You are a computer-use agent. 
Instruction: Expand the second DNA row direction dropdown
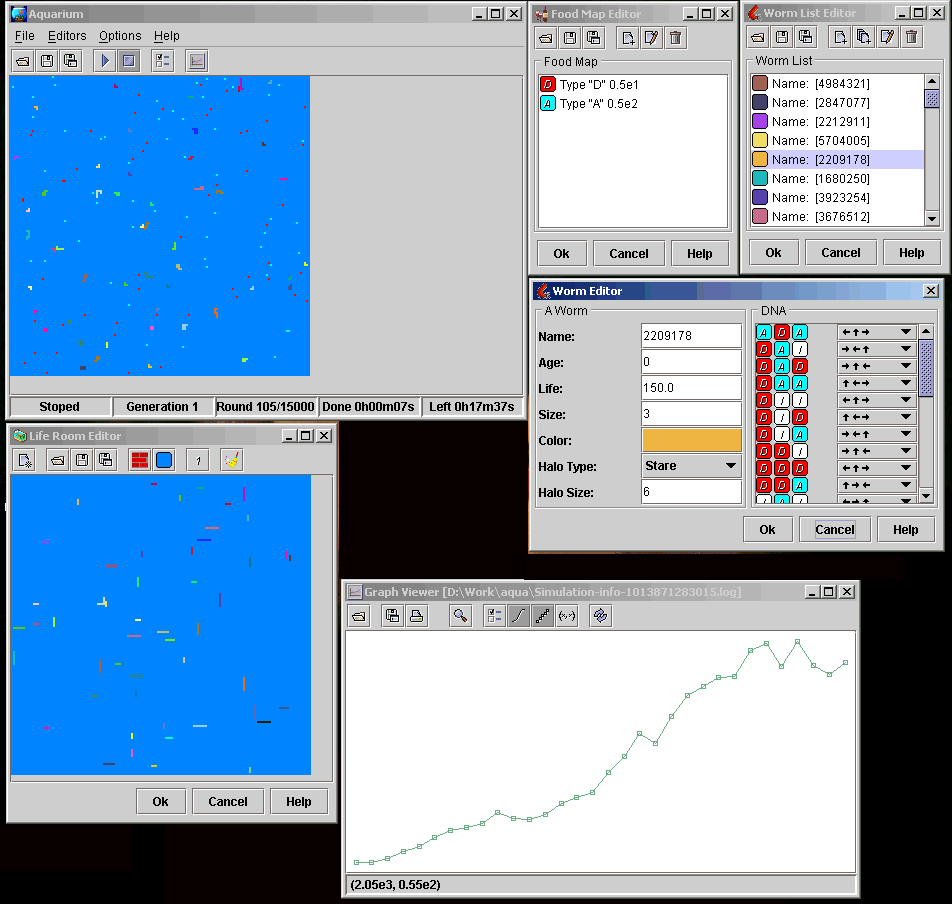(x=876, y=349)
